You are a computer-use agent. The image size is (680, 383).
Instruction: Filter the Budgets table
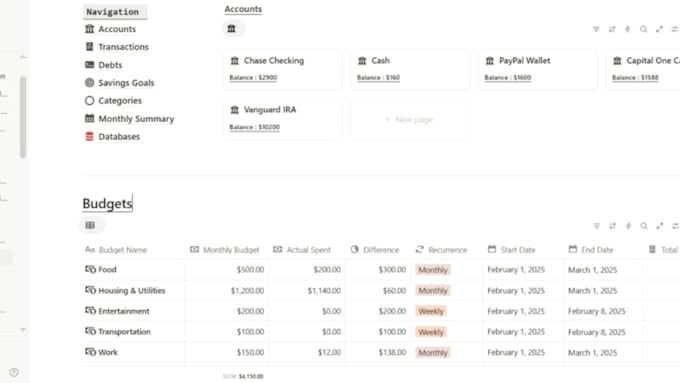click(x=597, y=226)
